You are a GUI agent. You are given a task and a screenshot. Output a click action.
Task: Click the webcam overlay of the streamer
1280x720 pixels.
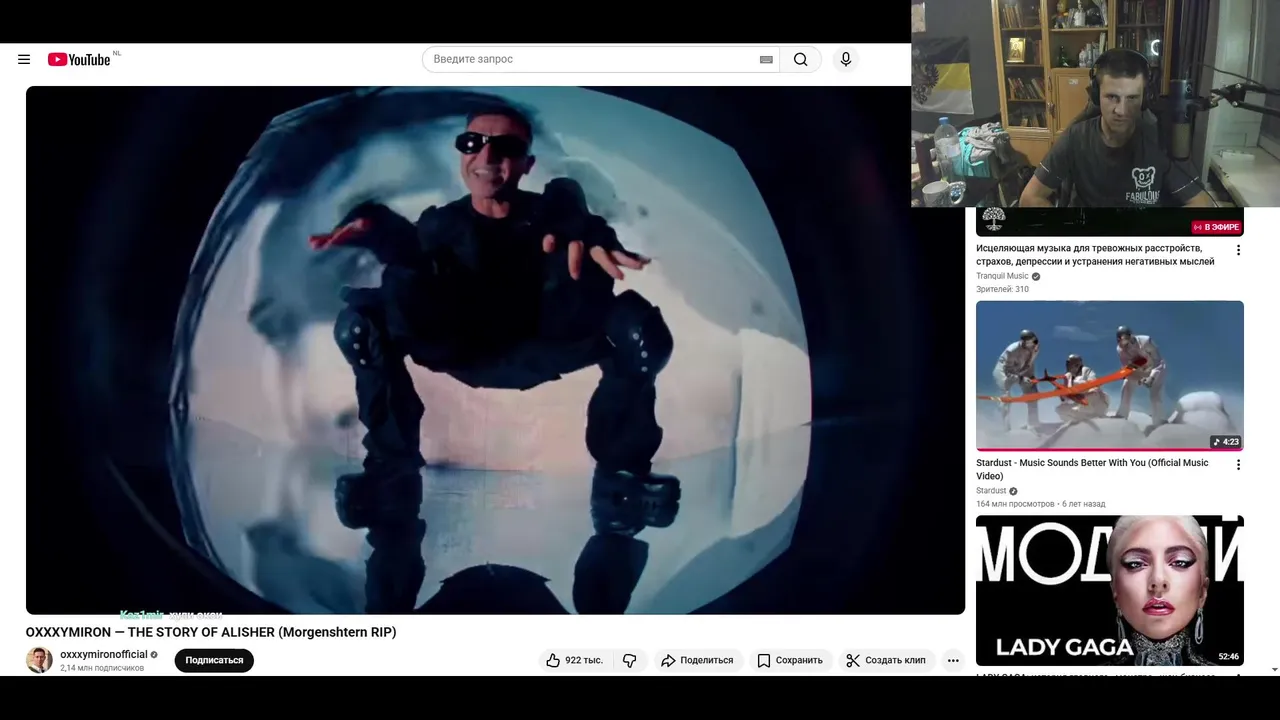pos(1095,103)
